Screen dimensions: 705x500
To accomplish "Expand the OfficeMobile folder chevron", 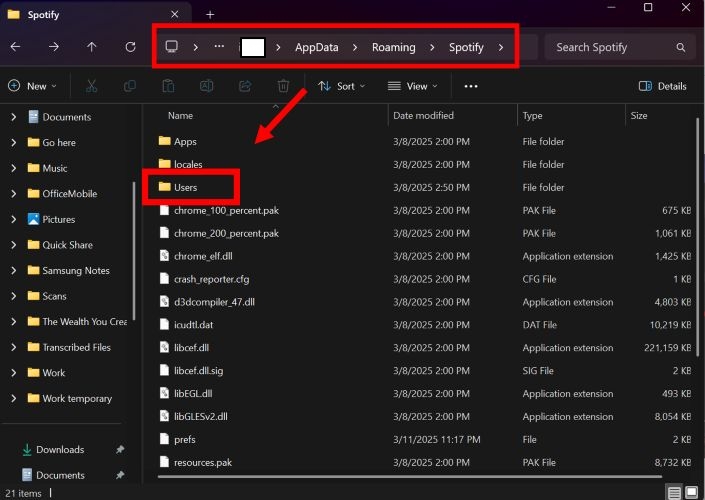I will pos(13,194).
